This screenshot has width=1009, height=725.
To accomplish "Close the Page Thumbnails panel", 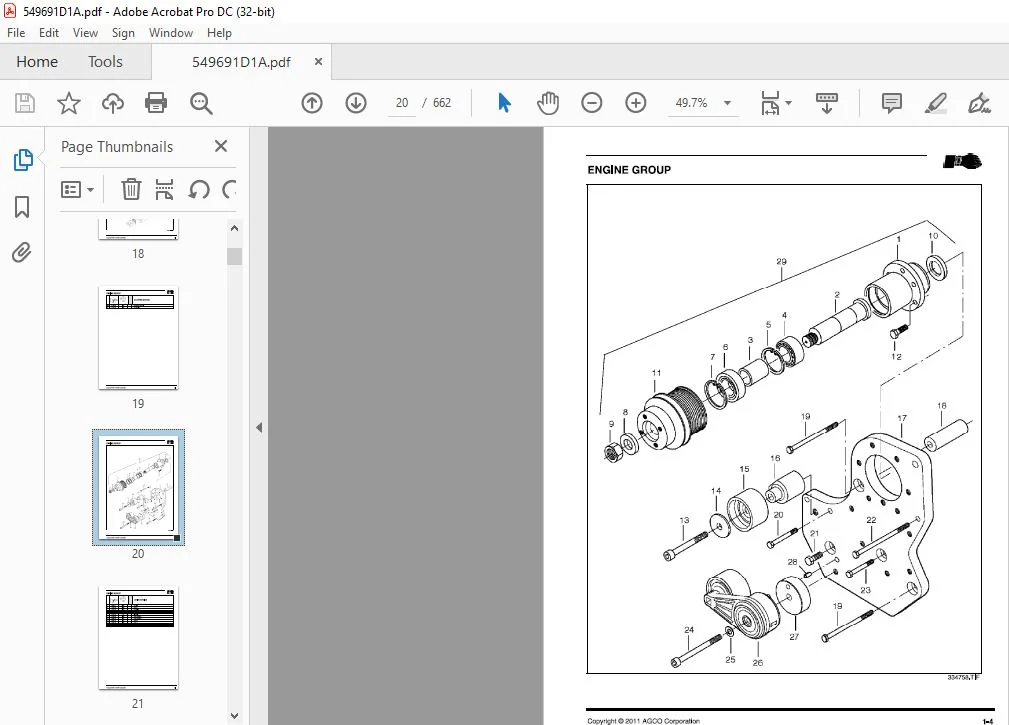I will tap(221, 147).
